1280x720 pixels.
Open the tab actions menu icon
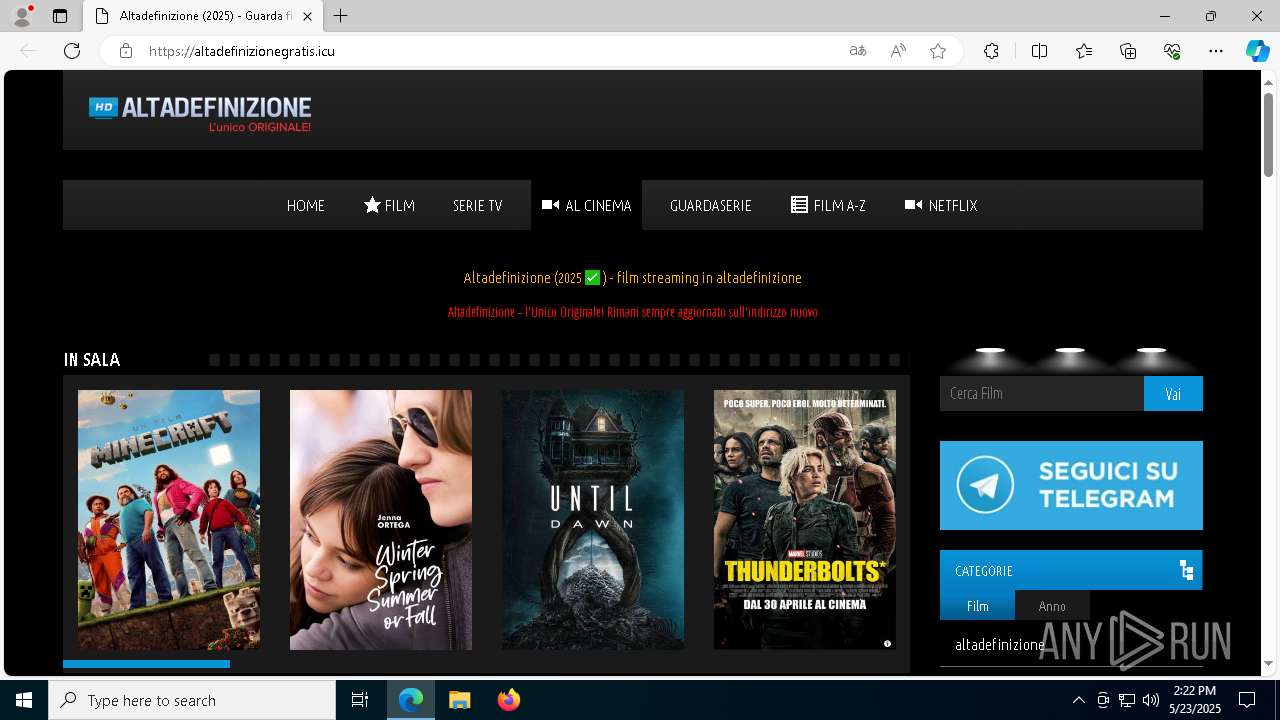(x=60, y=16)
